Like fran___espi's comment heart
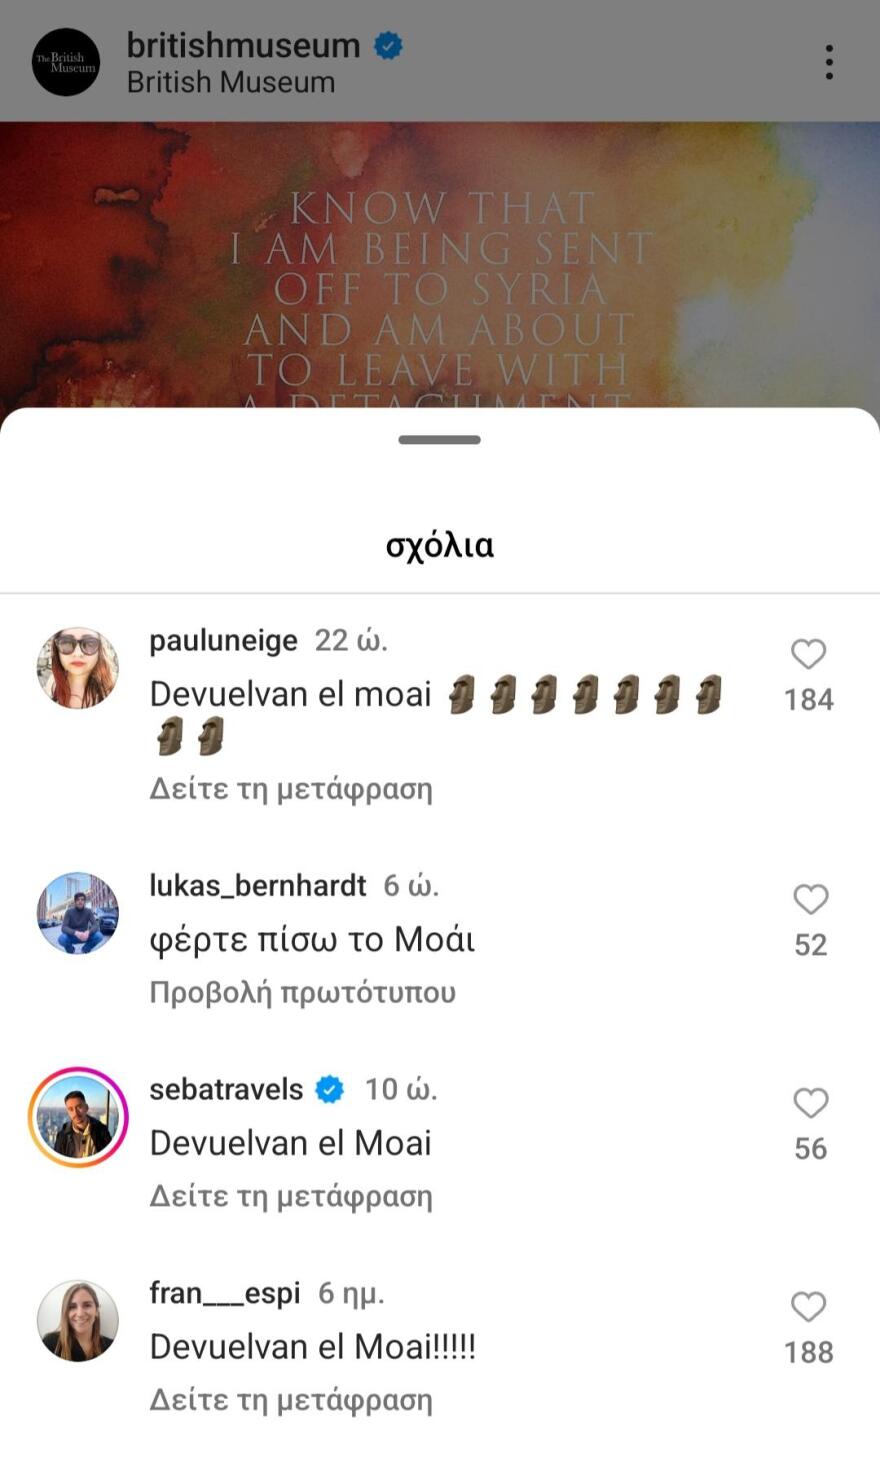880x1465 pixels. 808,1307
